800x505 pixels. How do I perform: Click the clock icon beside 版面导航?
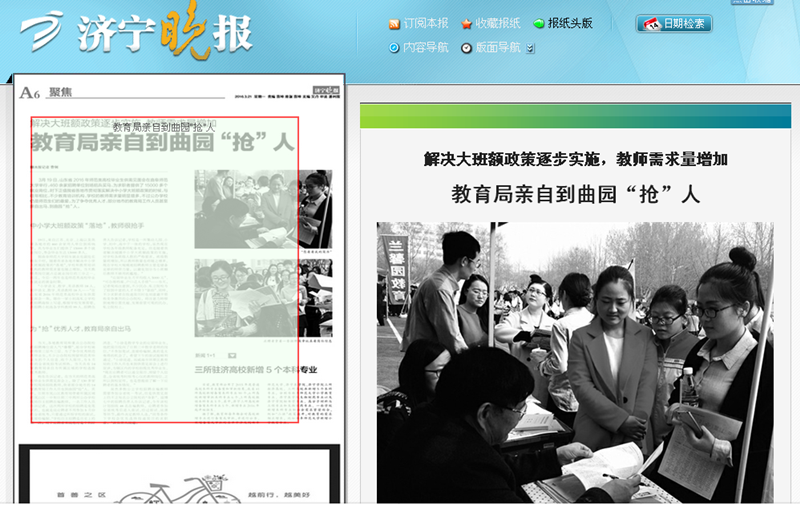click(466, 48)
